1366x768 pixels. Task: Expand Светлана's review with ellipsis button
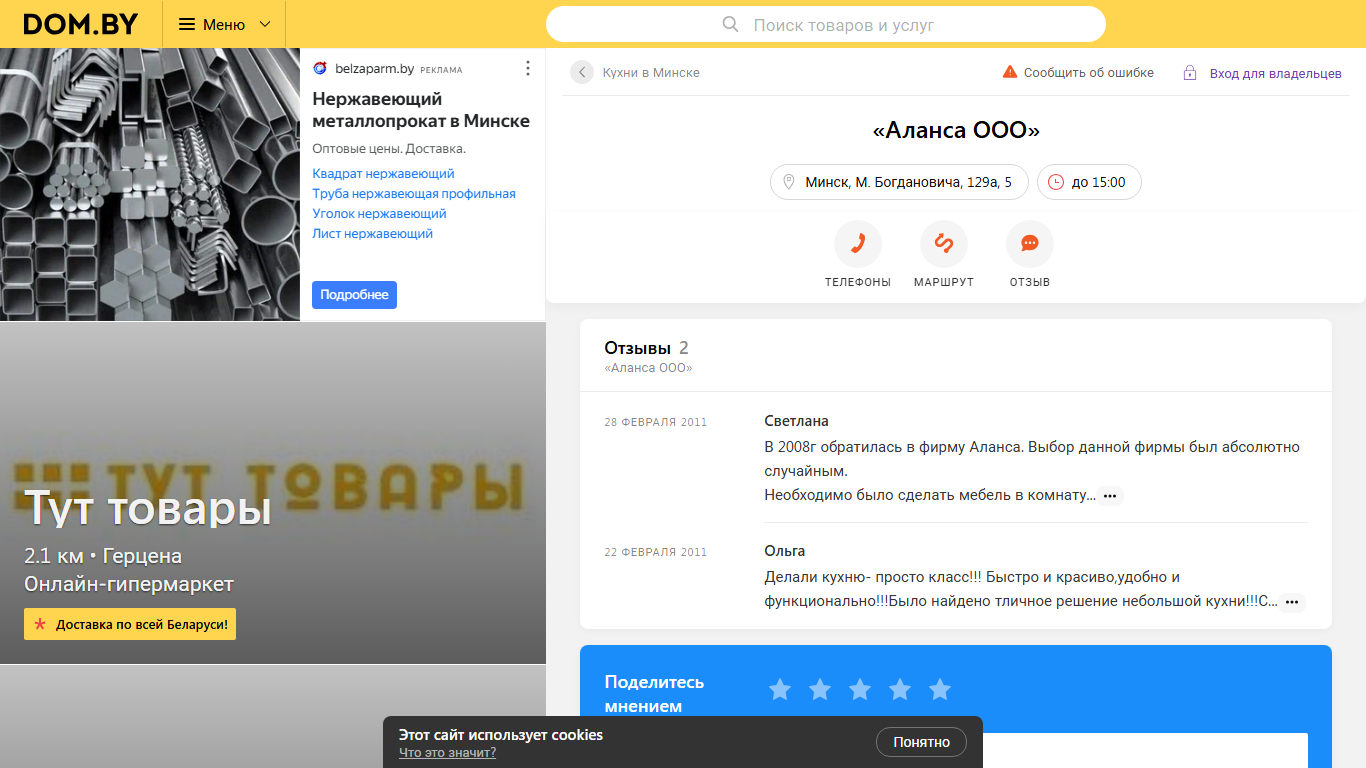point(1110,496)
